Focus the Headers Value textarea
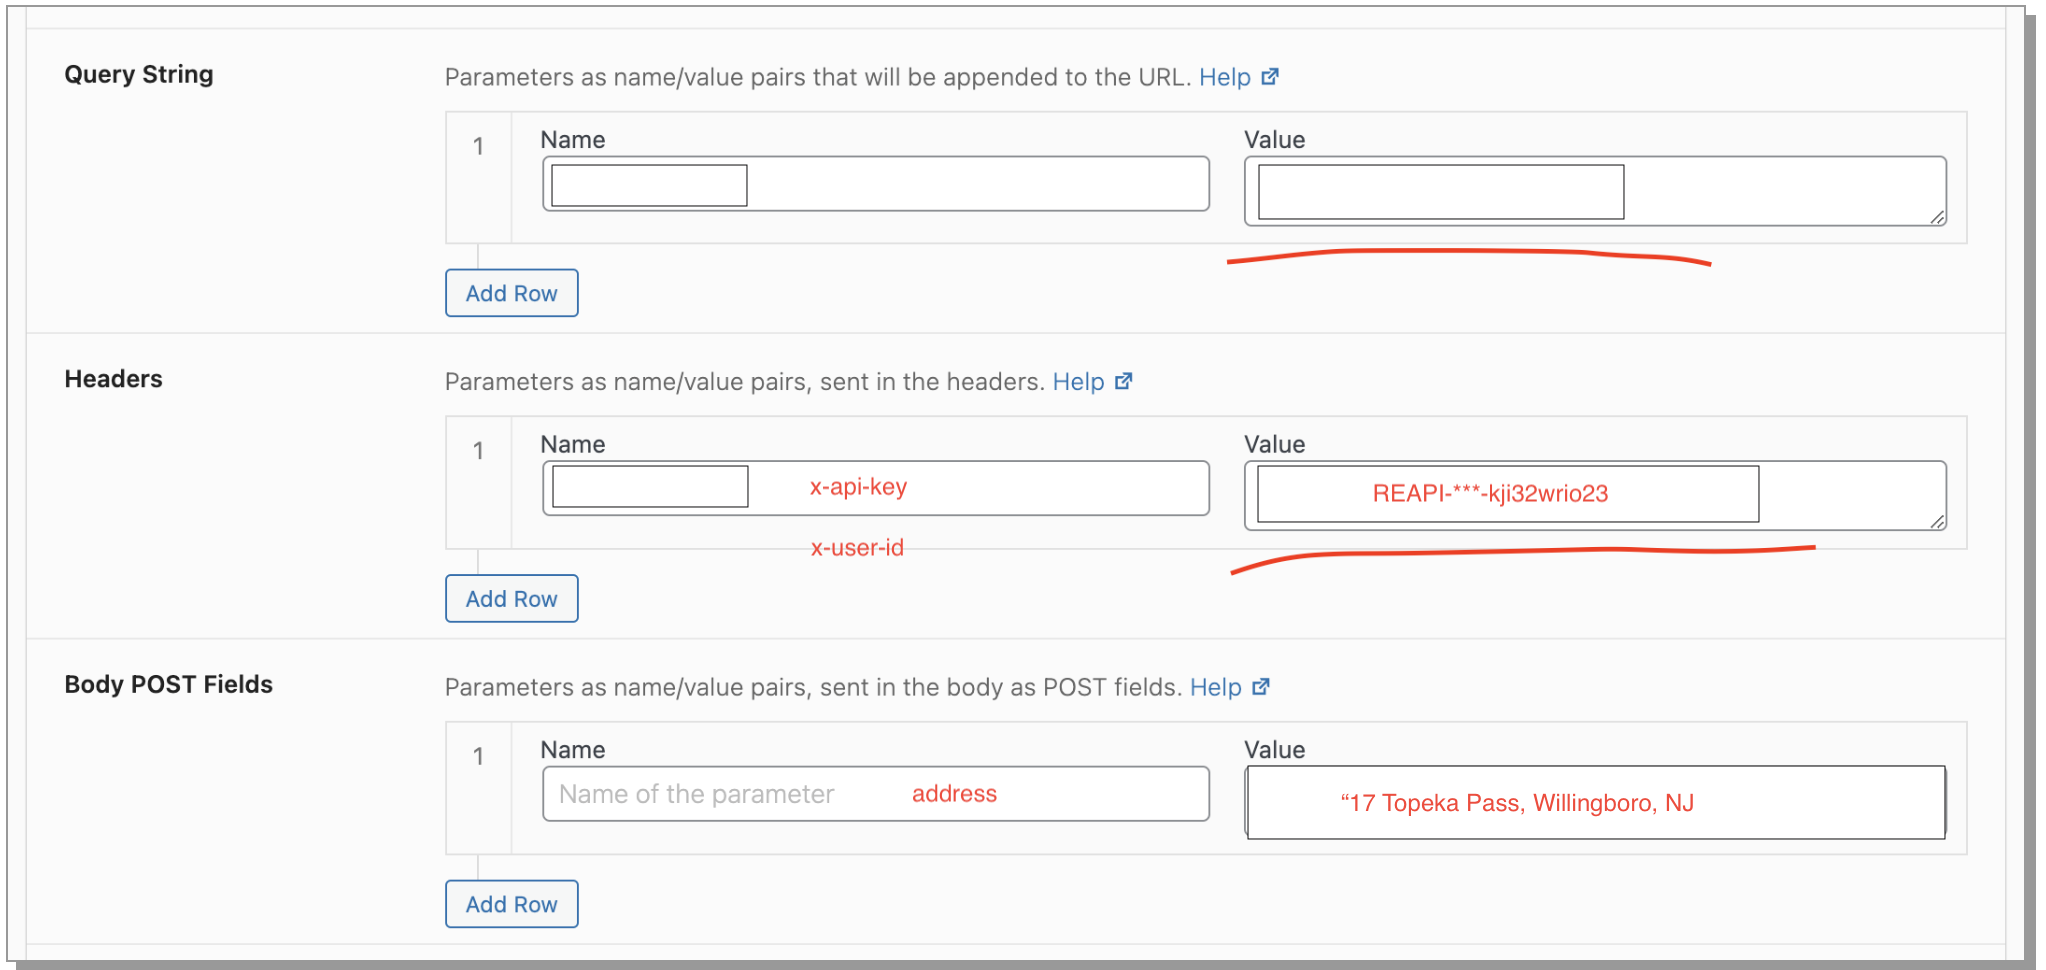Image resolution: width=2046 pixels, height=970 pixels. tap(1595, 495)
